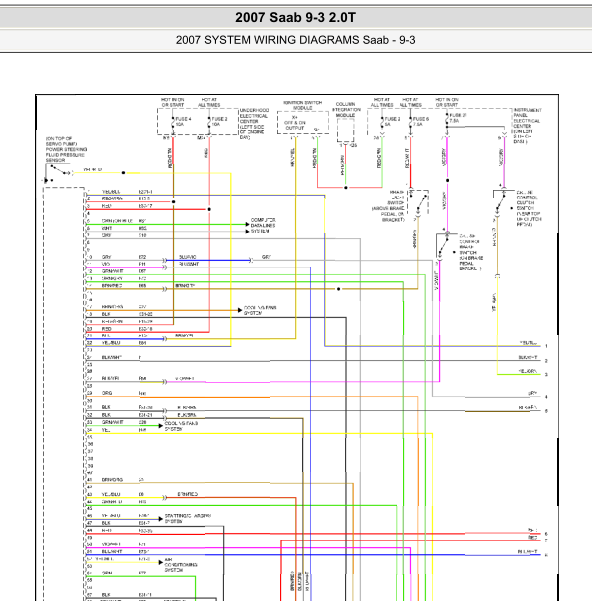Click the 'E24-21' connector code on pin 32
Image resolution: width=592 pixels, height=601 pixels.
(146, 415)
